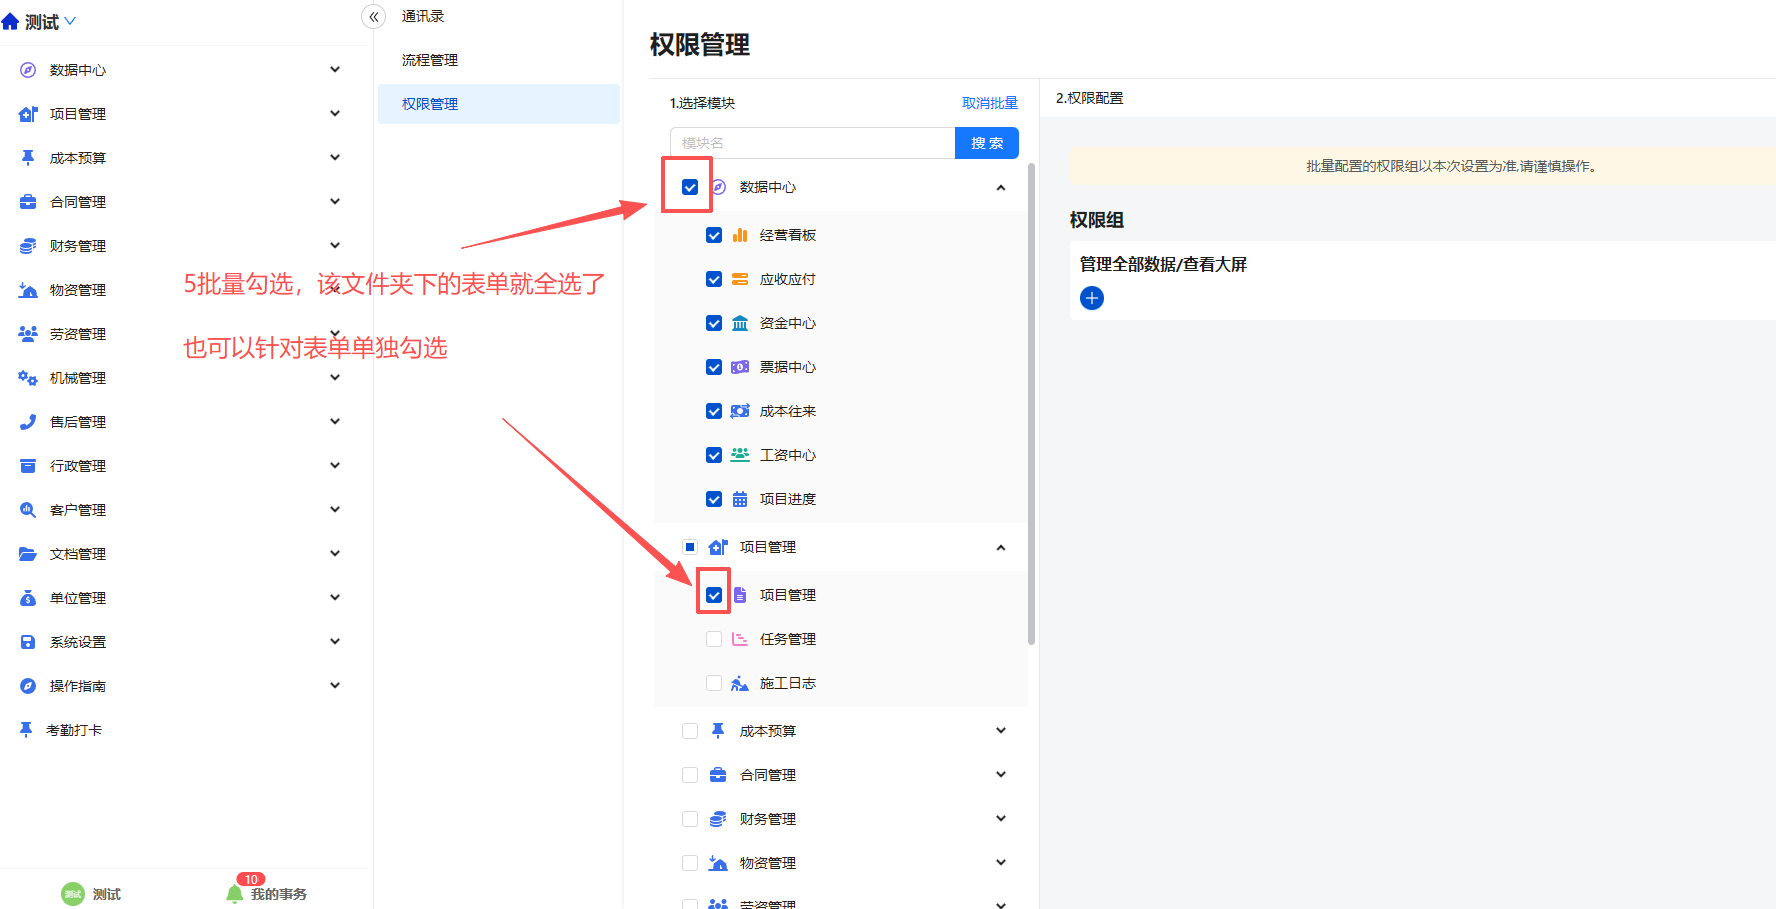This screenshot has width=1776, height=909.
Task: Click the home icon beside 测试
Action: pos(11,22)
